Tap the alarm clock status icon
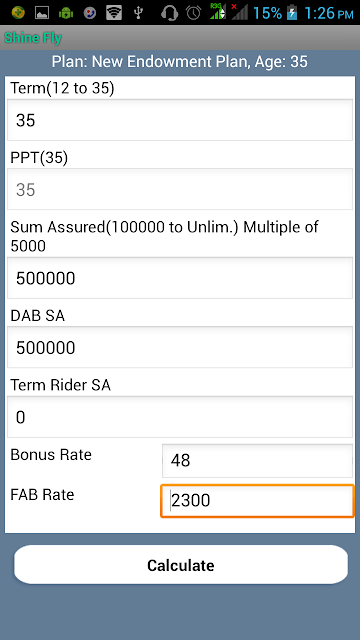This screenshot has height=640, width=360. (x=193, y=13)
